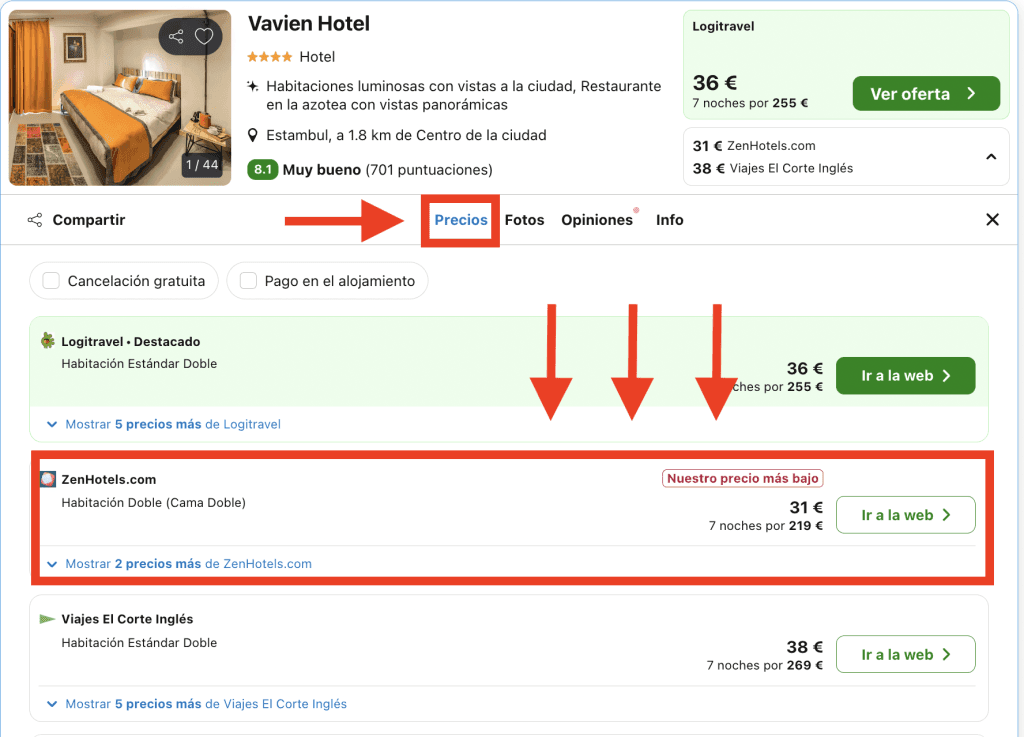Collapse the other prices chevron top right
1024x737 pixels.
point(991,157)
